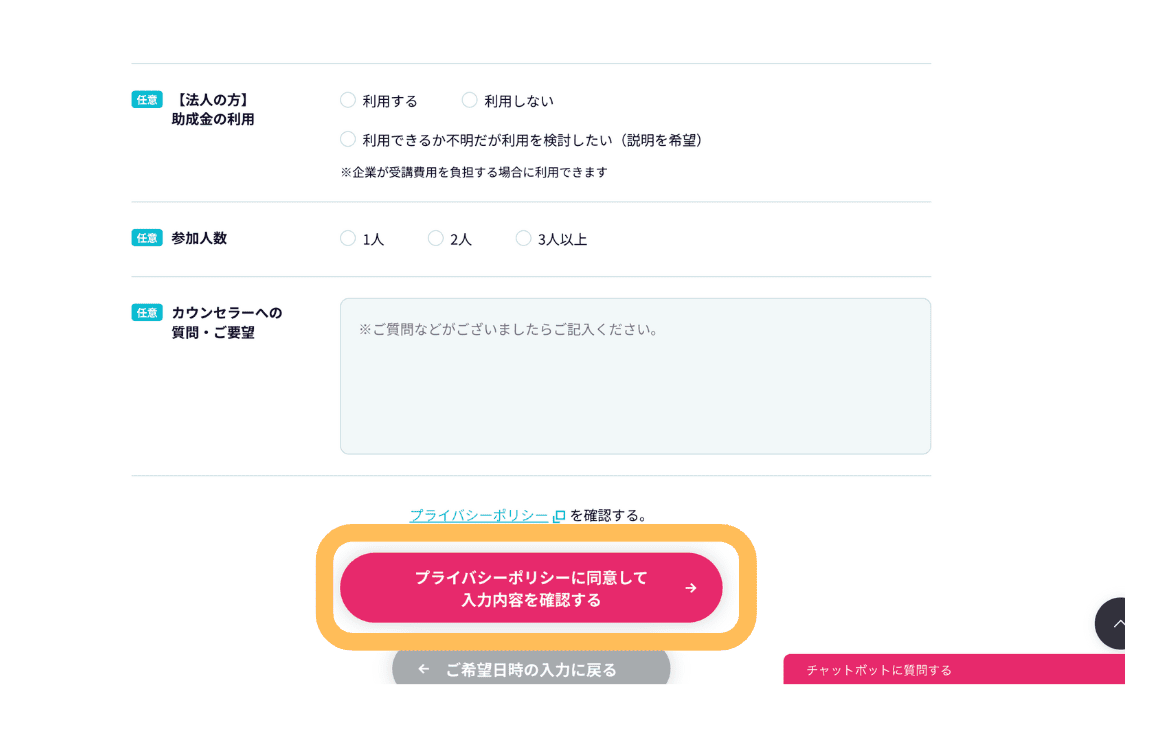Pick the 3人以上 participants option

[523, 238]
